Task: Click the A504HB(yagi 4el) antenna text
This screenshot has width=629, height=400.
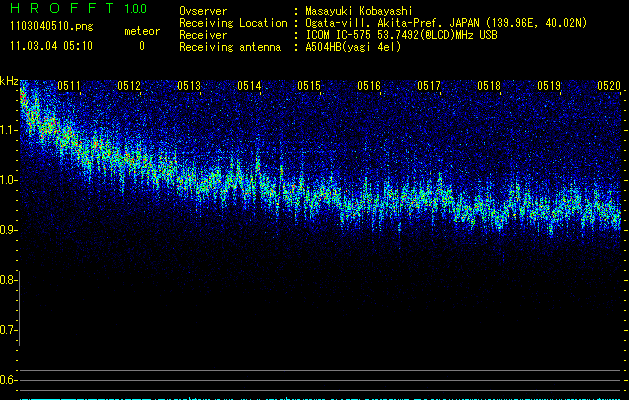Action: pyautogui.click(x=353, y=47)
